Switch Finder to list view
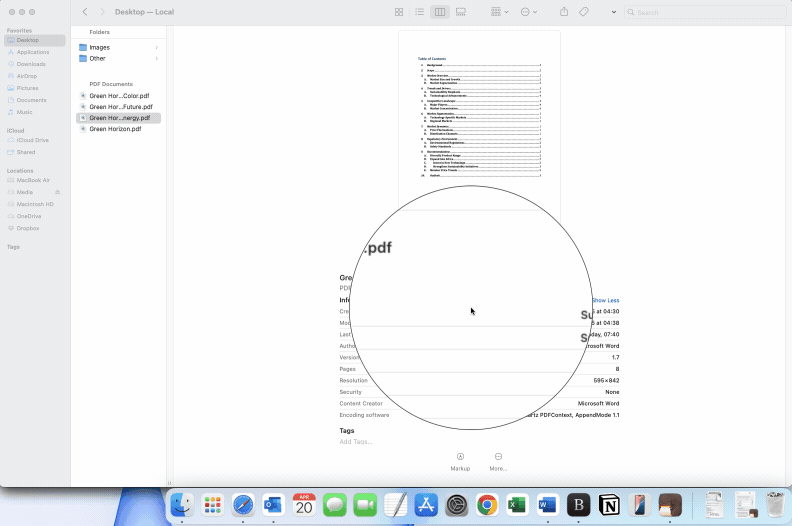Image resolution: width=792 pixels, height=526 pixels. [x=419, y=12]
